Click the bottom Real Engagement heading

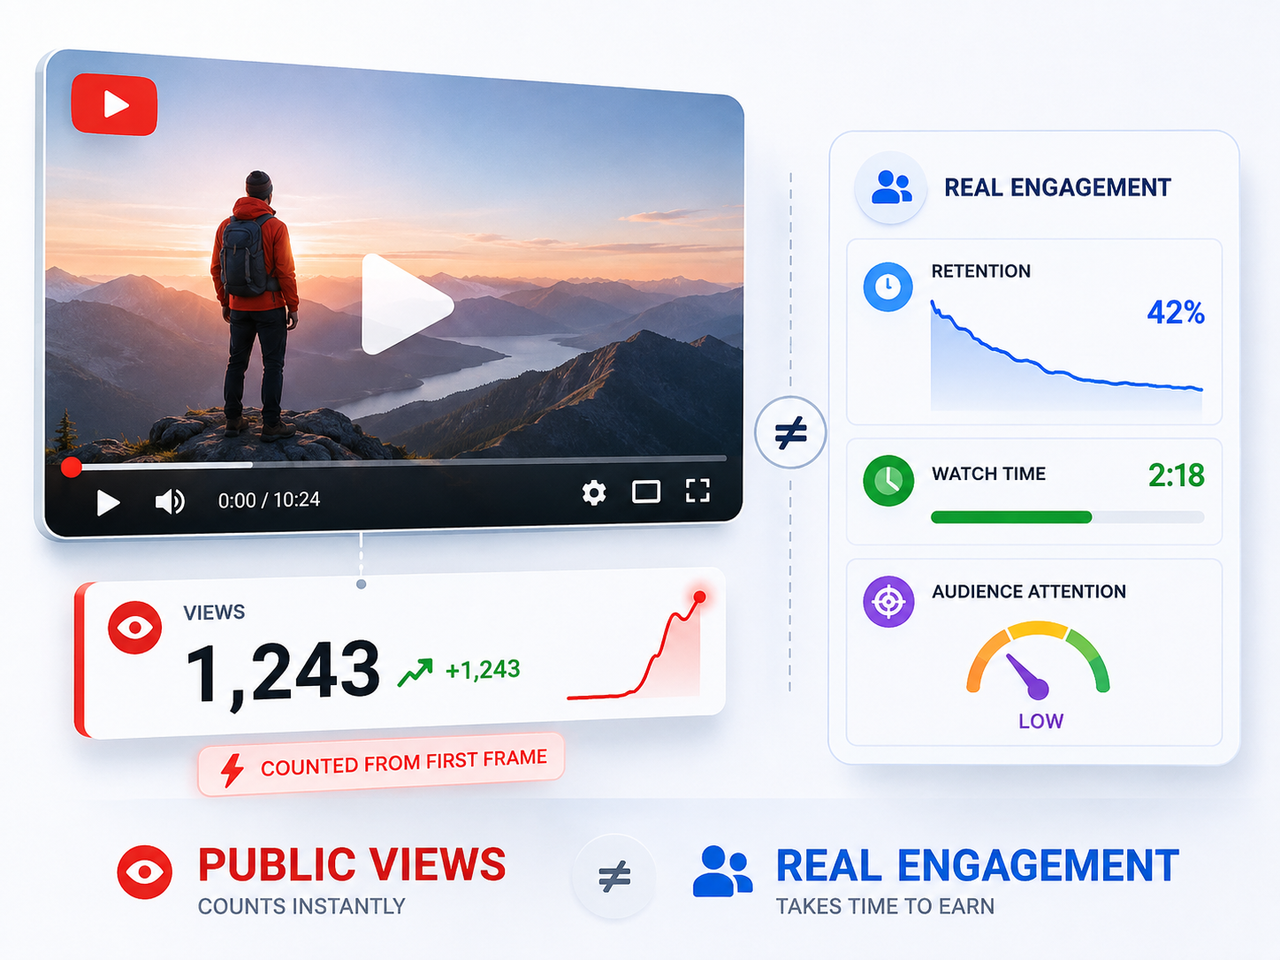pos(977,866)
